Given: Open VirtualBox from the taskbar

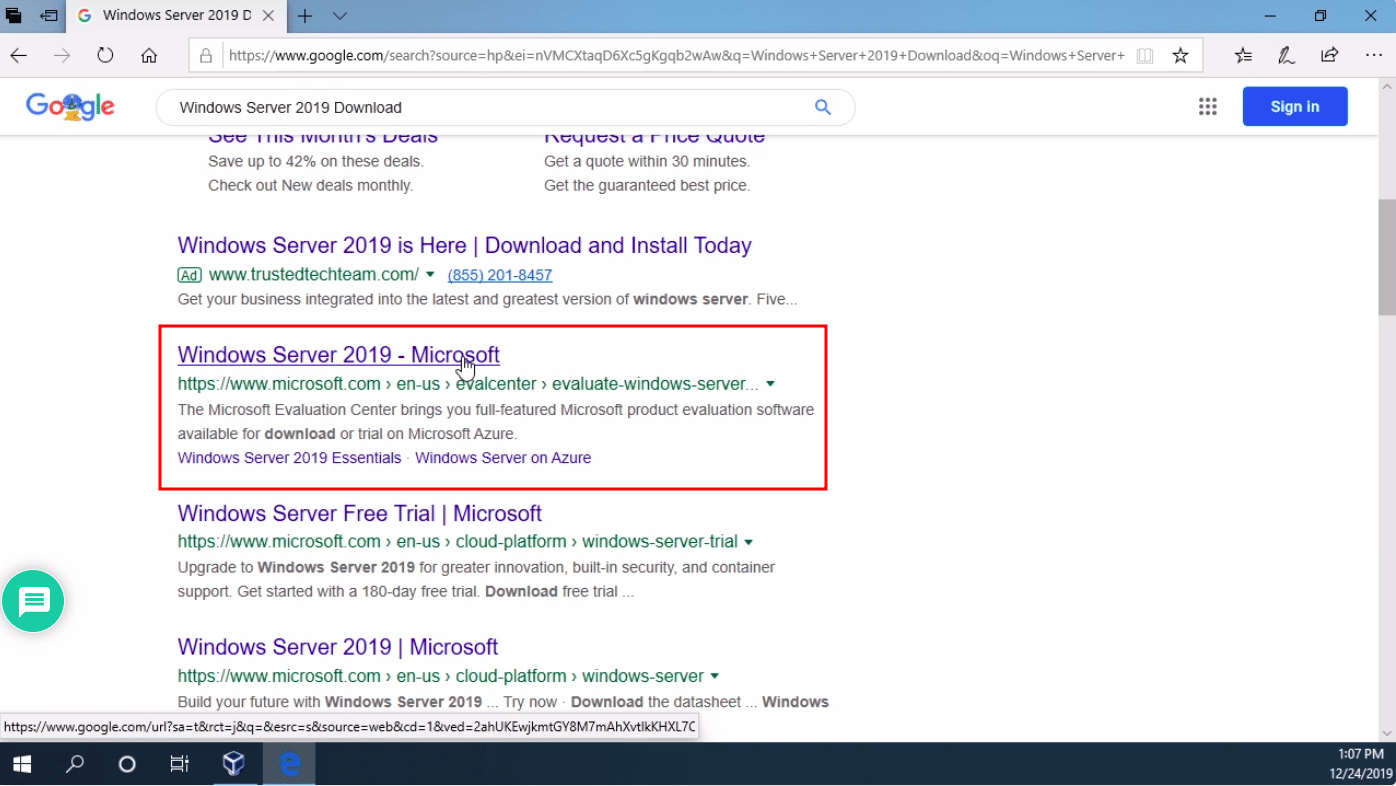Looking at the screenshot, I should point(233,764).
